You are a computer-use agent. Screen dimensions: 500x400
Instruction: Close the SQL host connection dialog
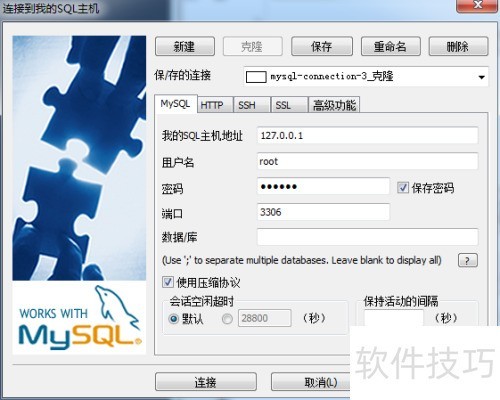(478, 6)
